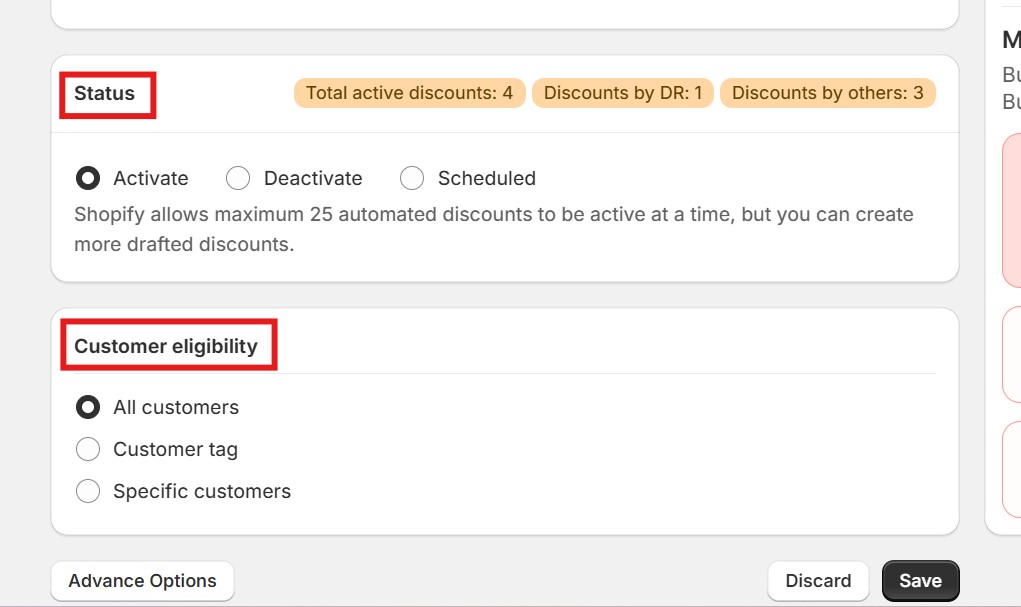The height and width of the screenshot is (607, 1021).
Task: Click the Total active discounts: 4 badge
Action: click(x=408, y=92)
